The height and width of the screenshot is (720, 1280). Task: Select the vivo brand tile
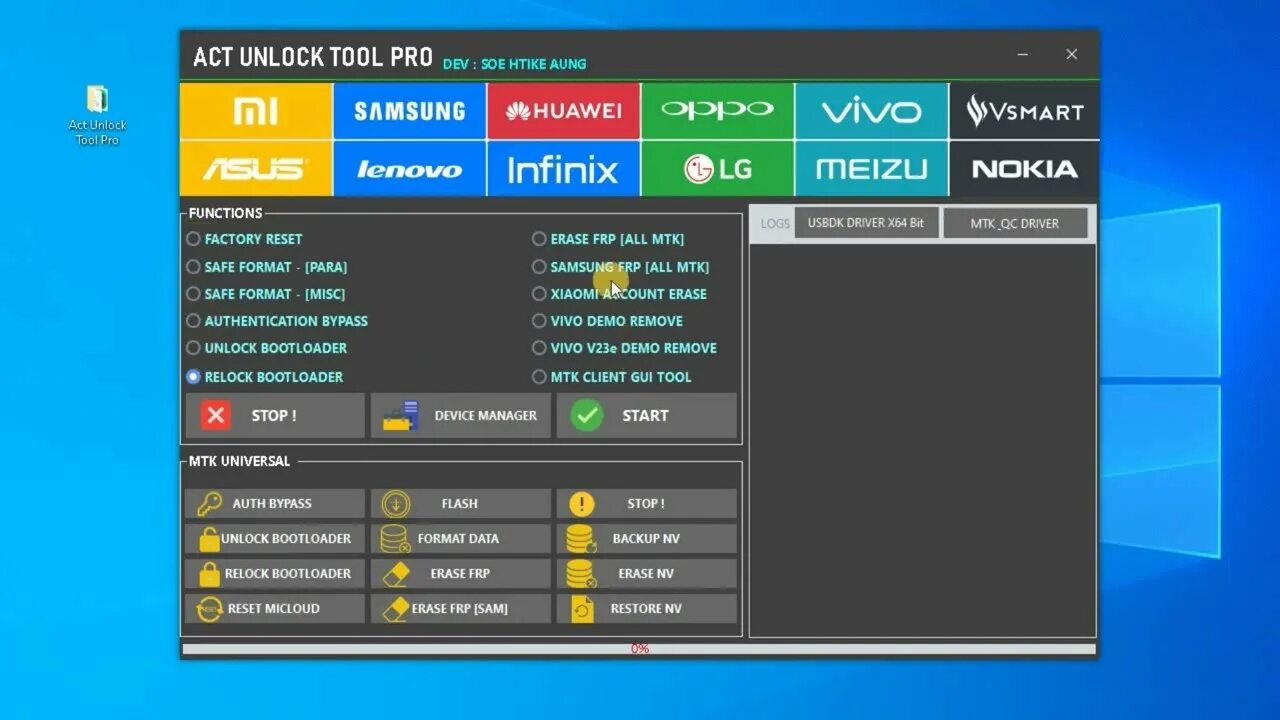click(x=871, y=111)
